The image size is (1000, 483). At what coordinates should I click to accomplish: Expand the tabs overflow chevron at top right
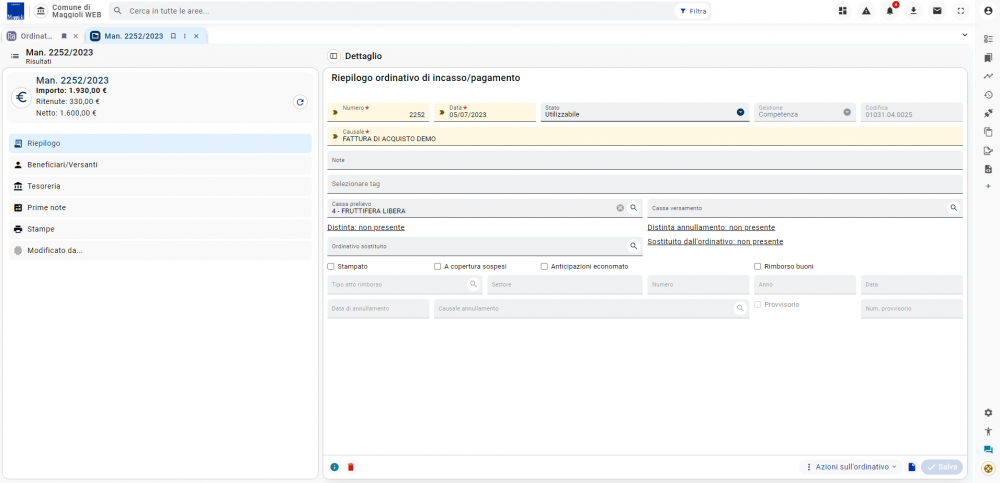point(964,35)
